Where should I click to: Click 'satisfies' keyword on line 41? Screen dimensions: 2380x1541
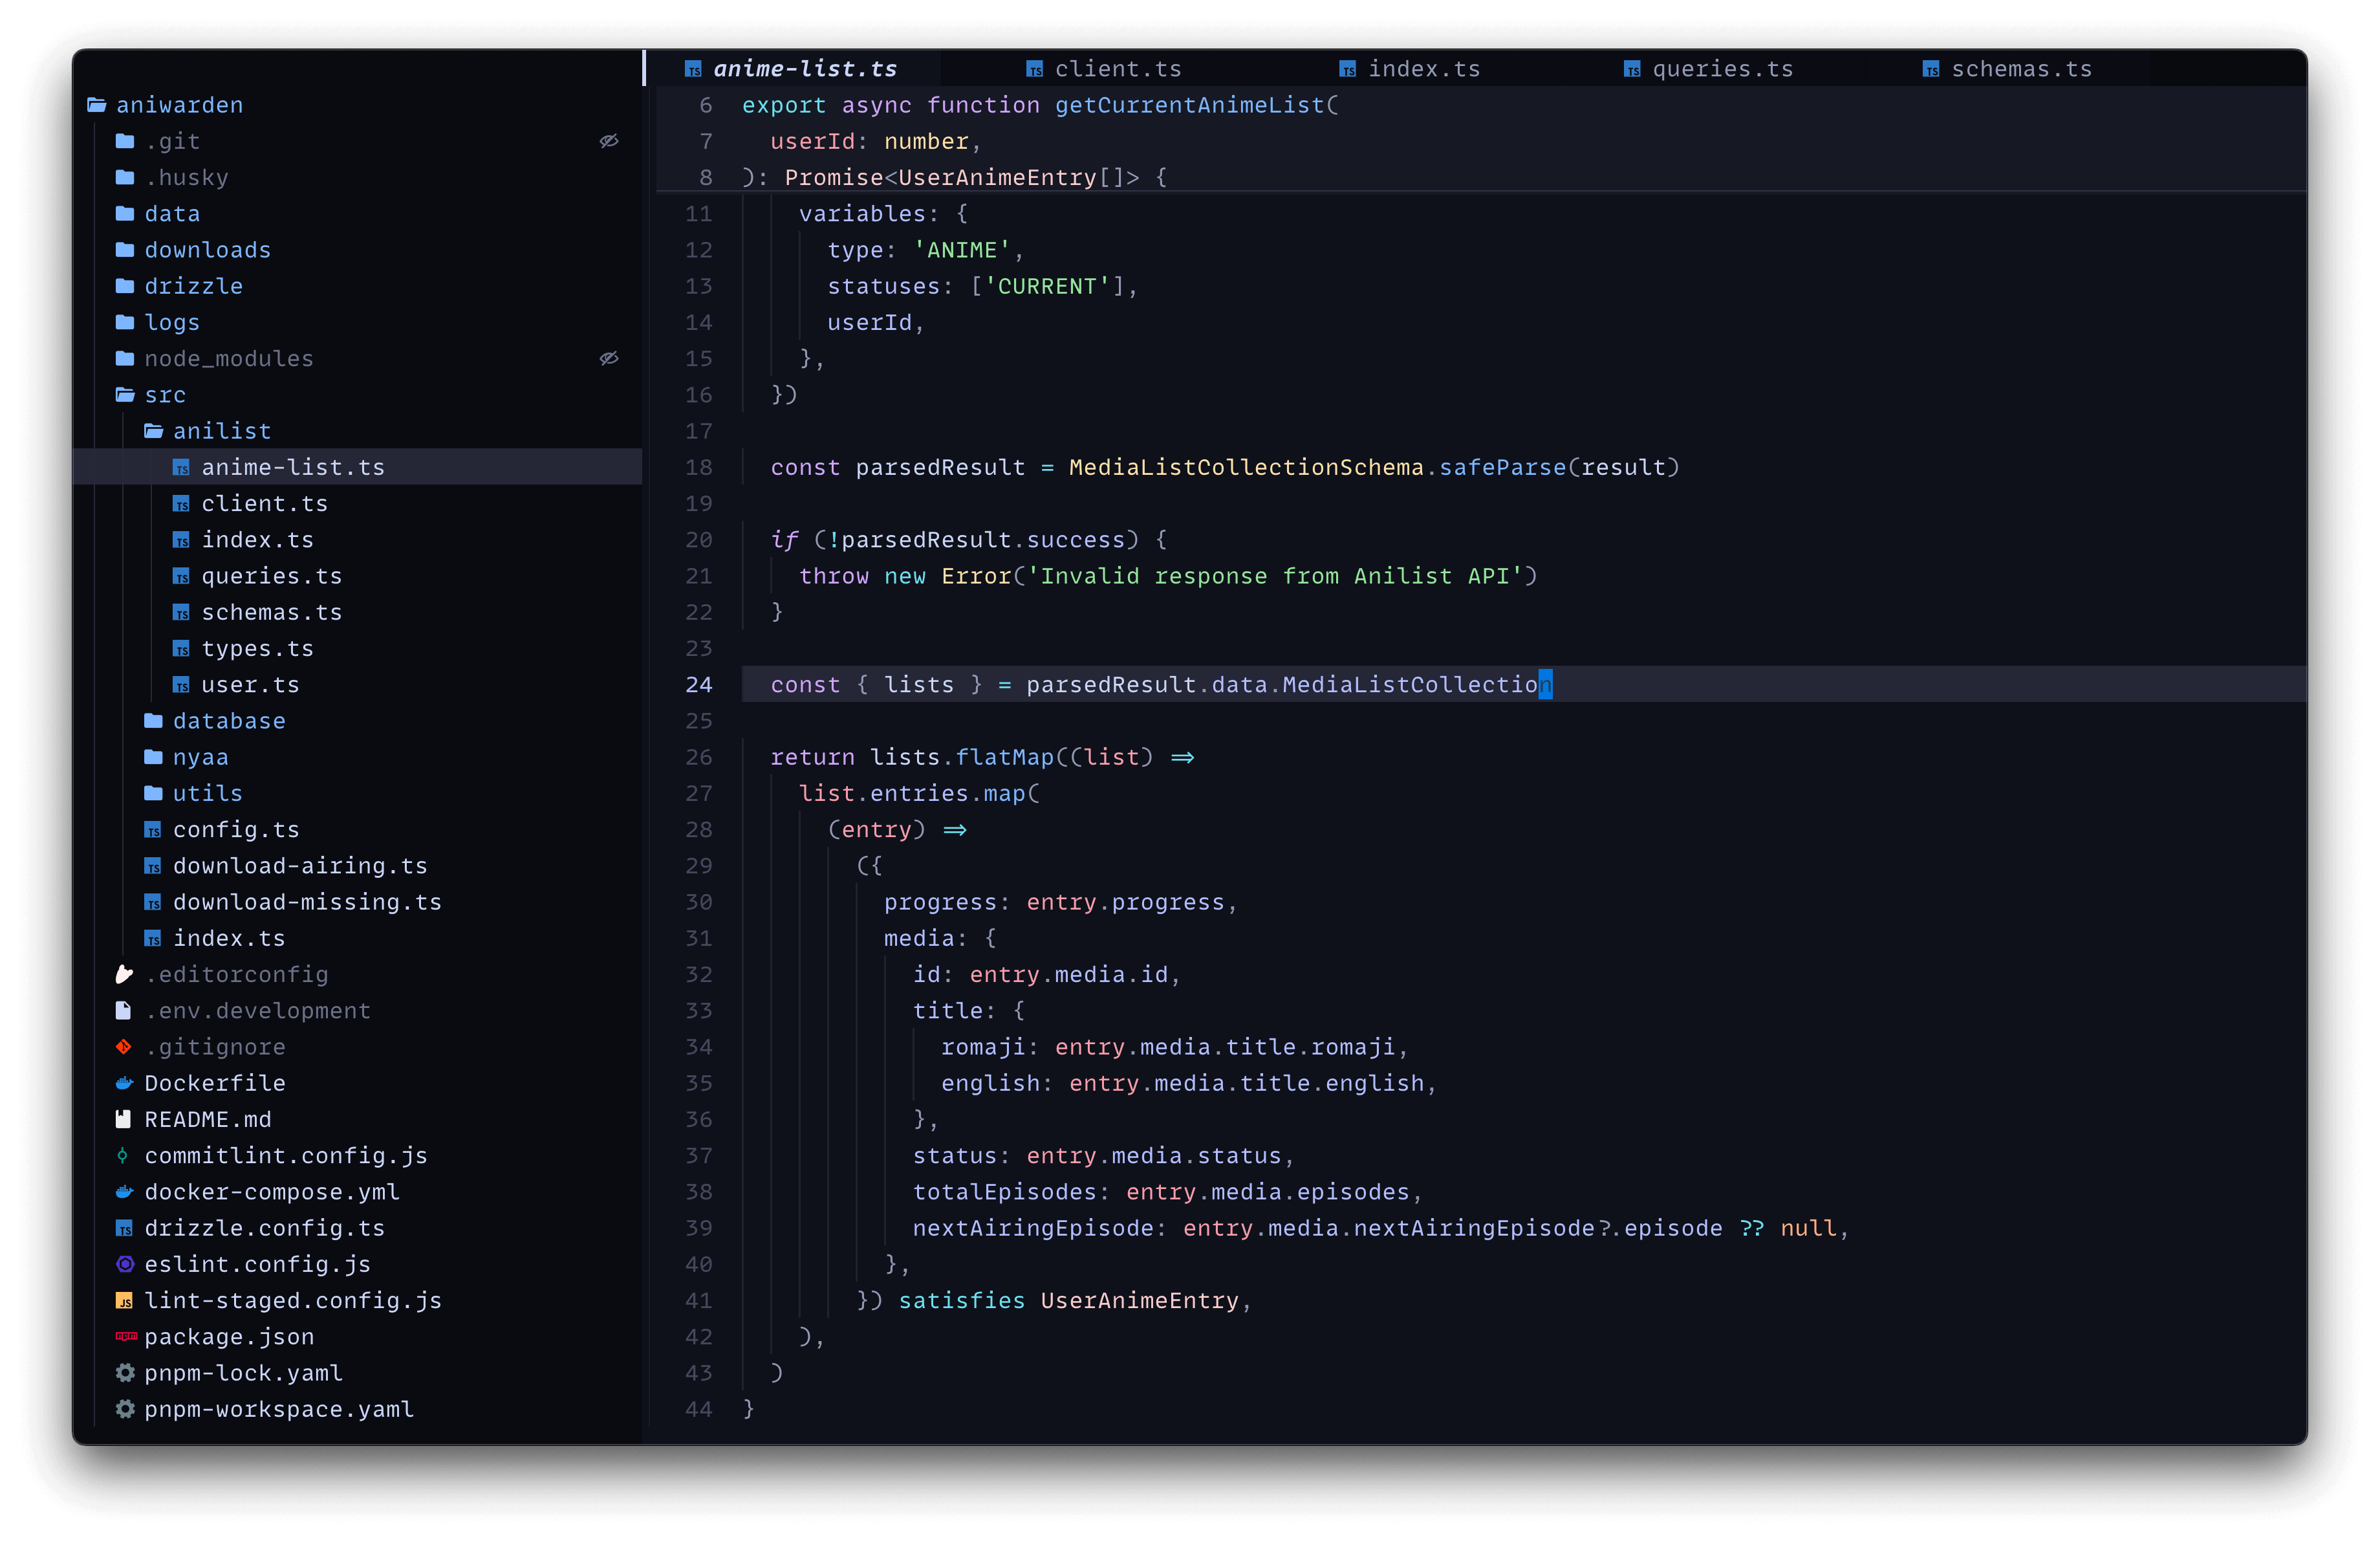962,1300
